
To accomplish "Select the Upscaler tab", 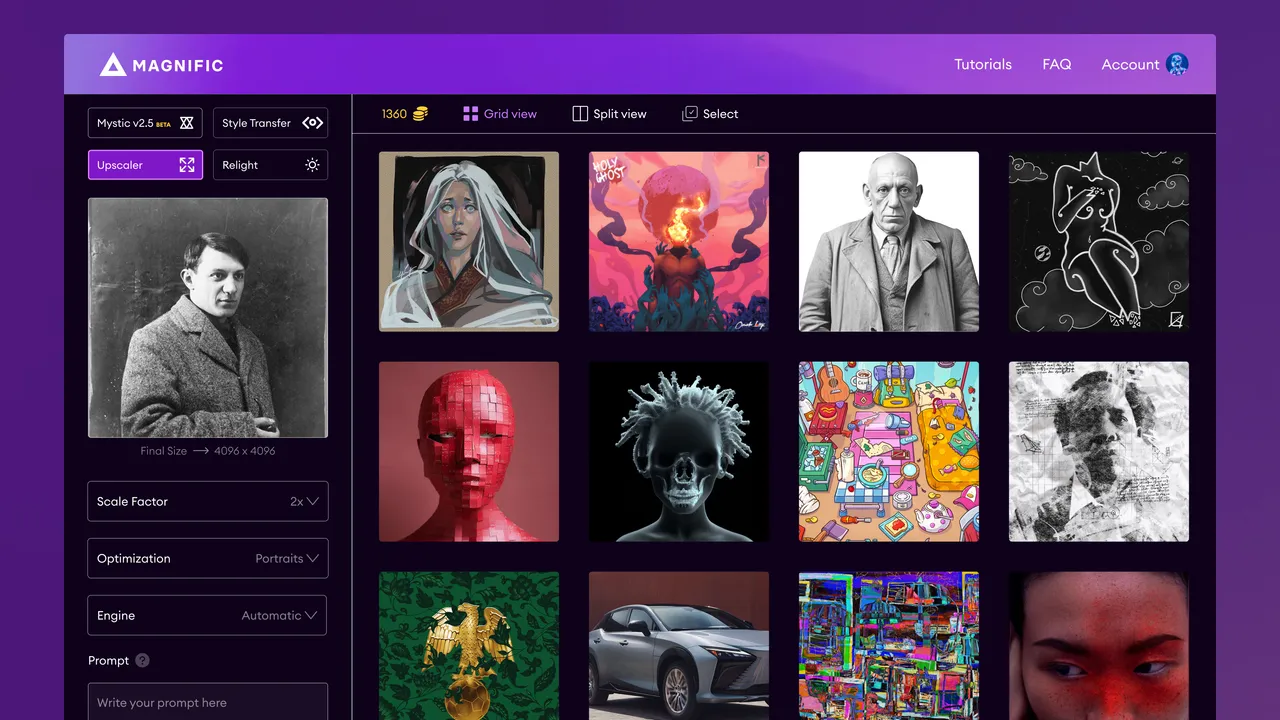I will [145, 165].
